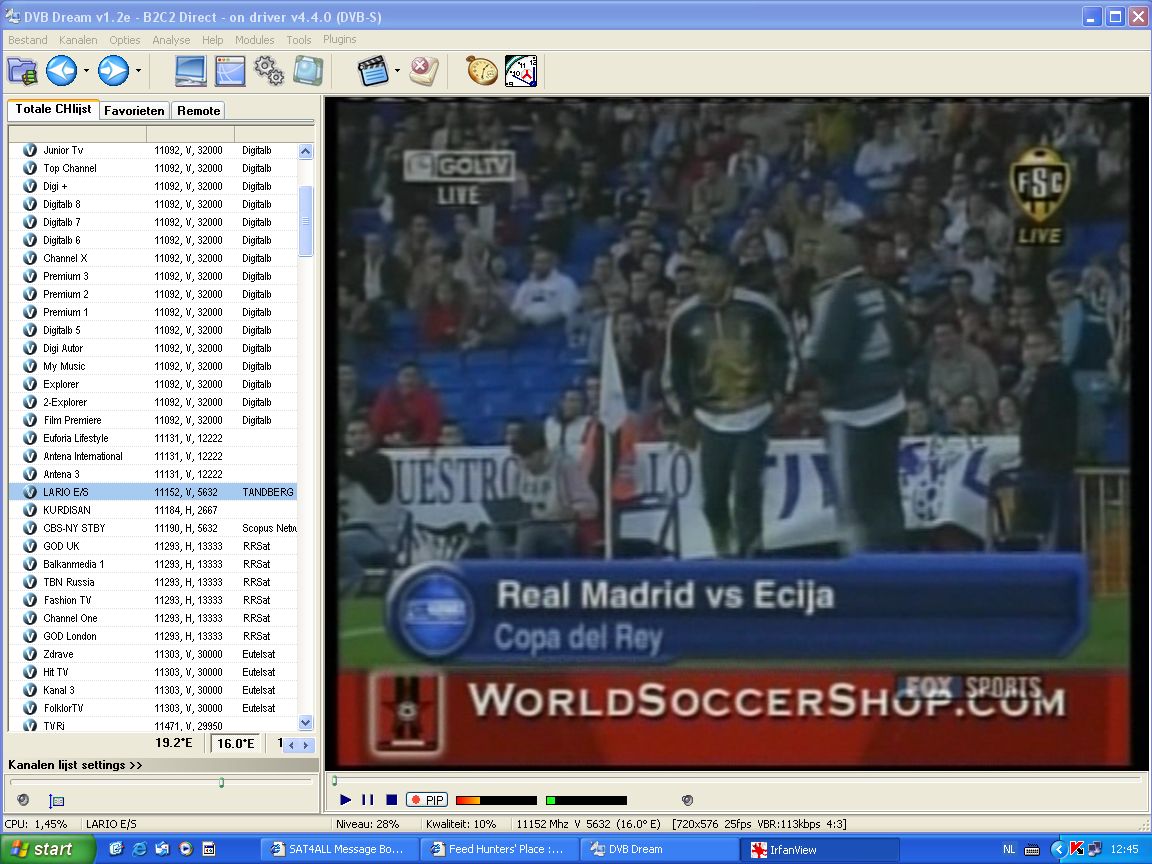This screenshot has width=1152, height=864.
Task: Select the Totale CHlijst tab
Action: point(53,109)
